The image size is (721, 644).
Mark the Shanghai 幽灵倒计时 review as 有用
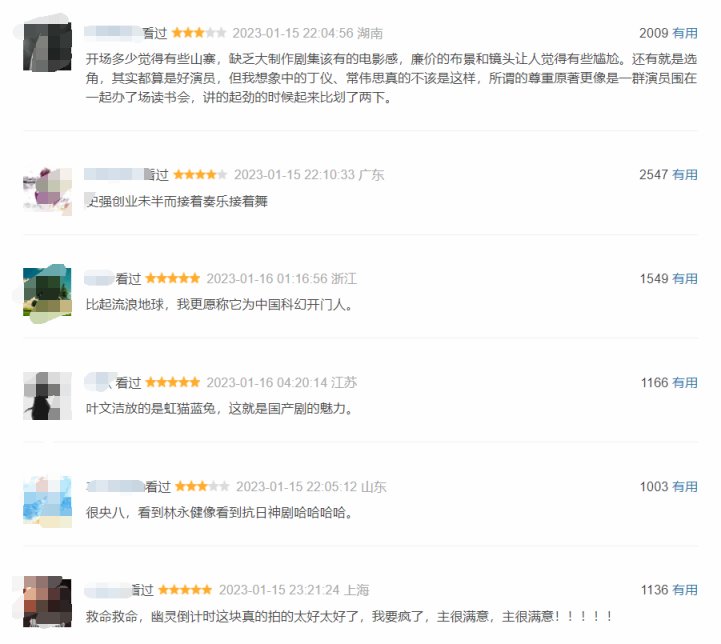click(x=685, y=590)
